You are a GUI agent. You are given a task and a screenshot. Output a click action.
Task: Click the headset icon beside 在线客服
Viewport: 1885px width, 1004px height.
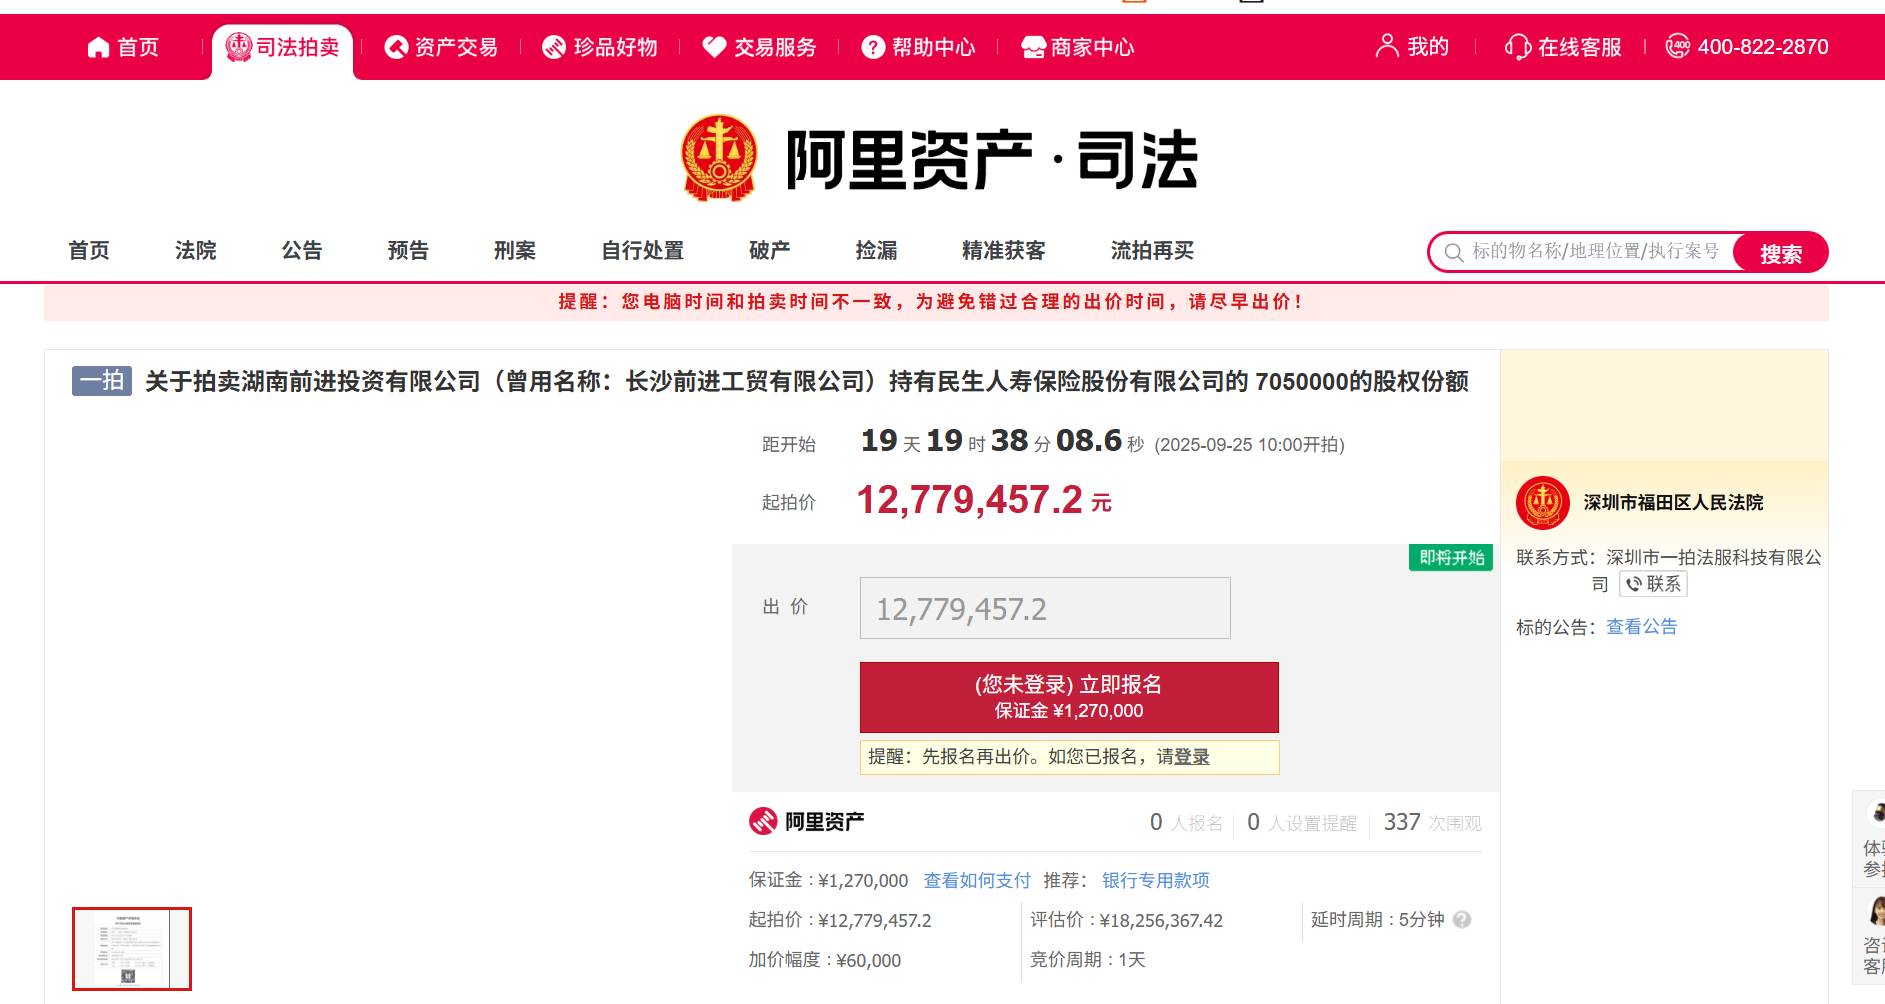pyautogui.click(x=1517, y=47)
